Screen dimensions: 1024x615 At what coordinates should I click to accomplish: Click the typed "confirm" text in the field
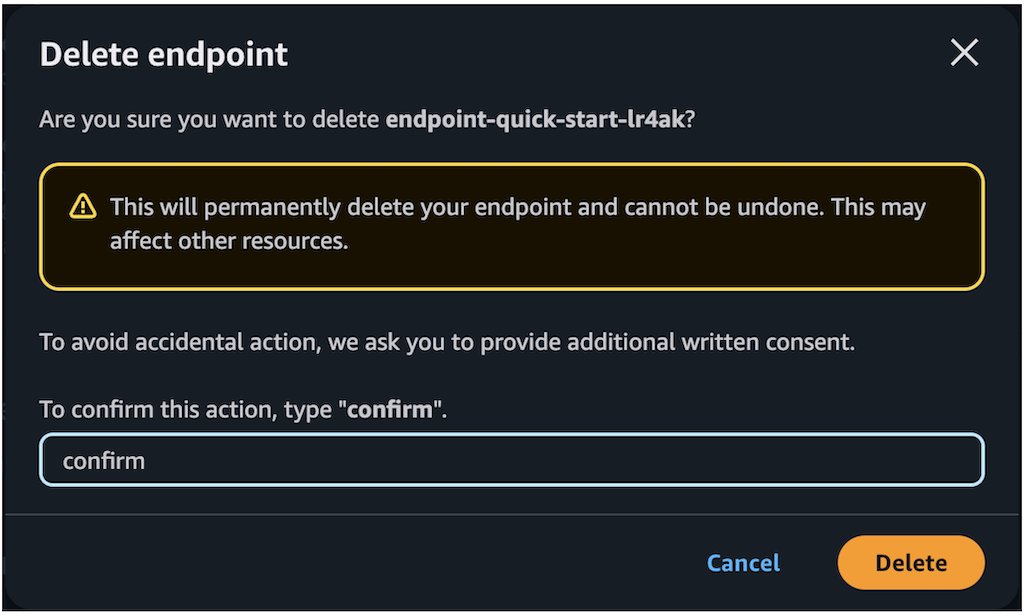coord(104,461)
